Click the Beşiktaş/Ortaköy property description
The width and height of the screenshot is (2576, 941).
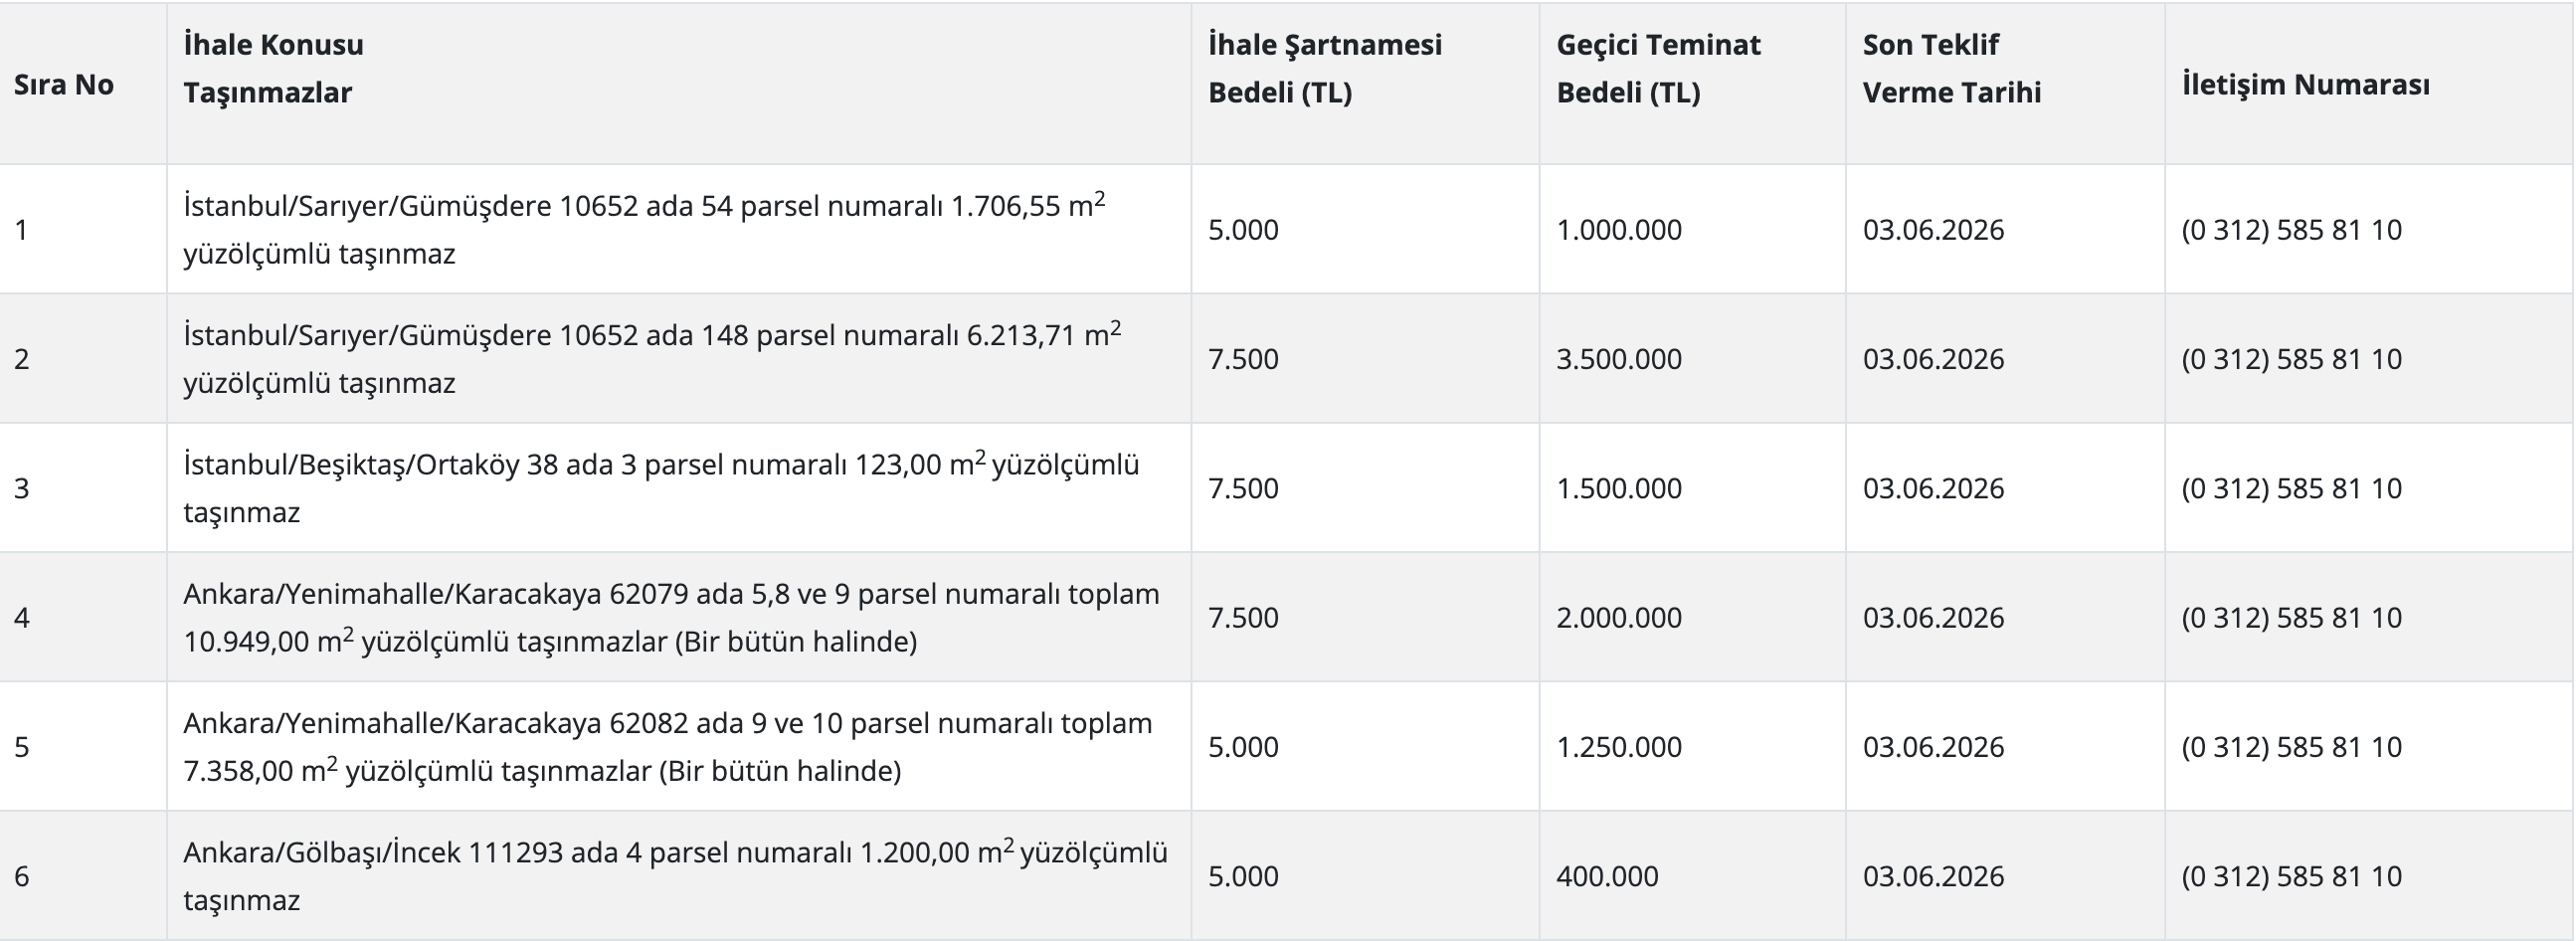[660, 487]
